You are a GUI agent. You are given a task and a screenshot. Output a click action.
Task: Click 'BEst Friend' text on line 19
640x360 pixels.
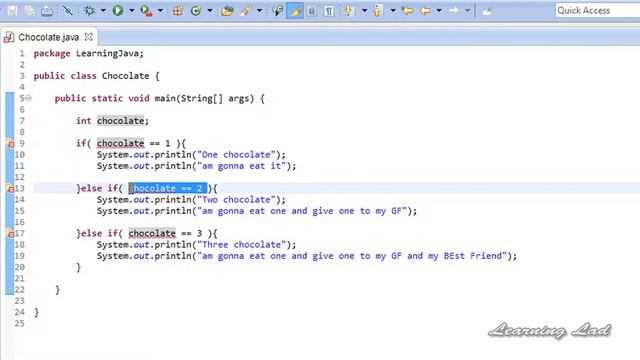[473, 256]
